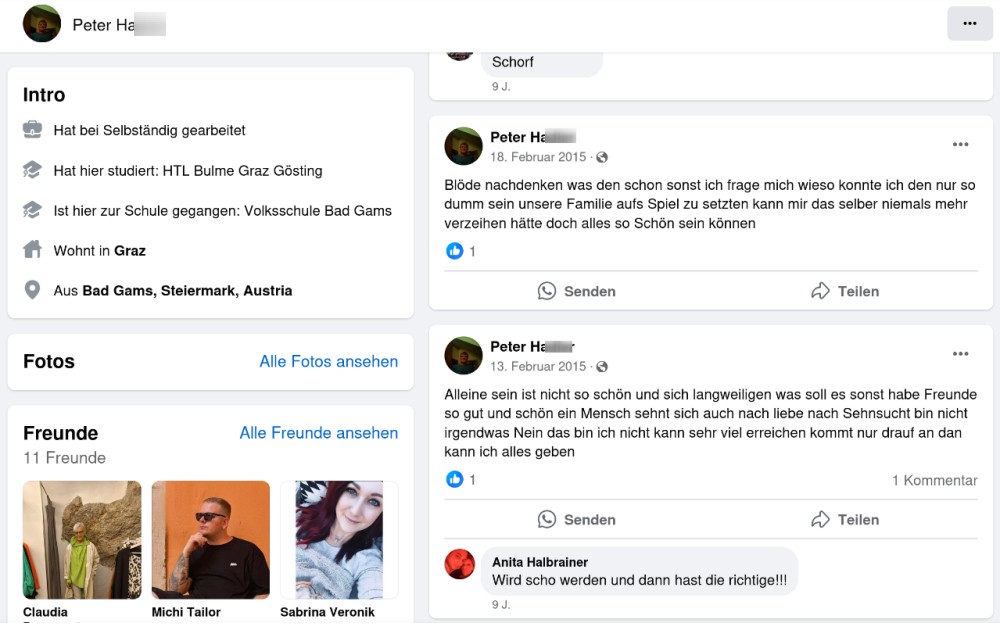
Task: Open options menu for the 18. Februar 2015 post
Action: 960,145
